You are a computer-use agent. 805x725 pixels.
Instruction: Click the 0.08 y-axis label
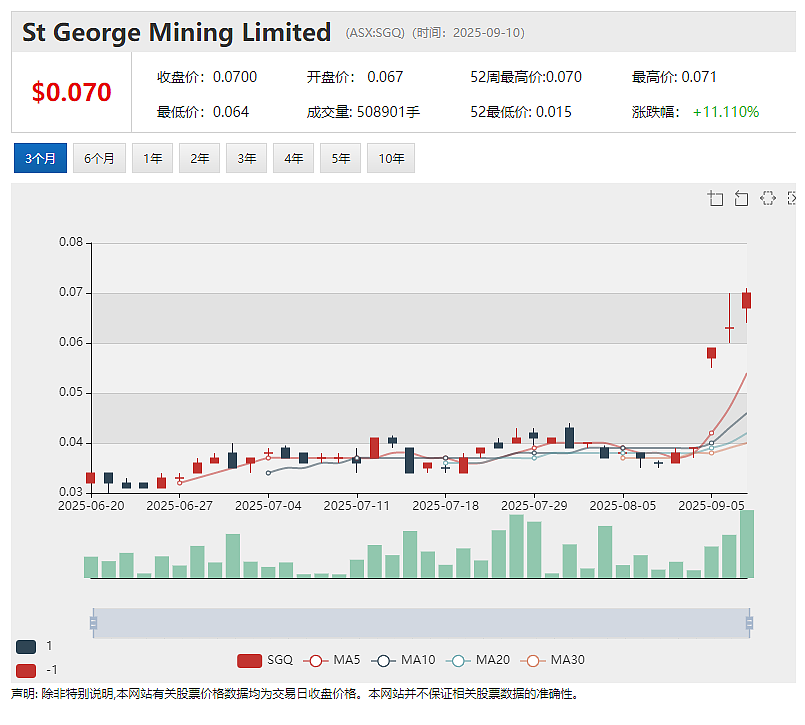(71, 242)
